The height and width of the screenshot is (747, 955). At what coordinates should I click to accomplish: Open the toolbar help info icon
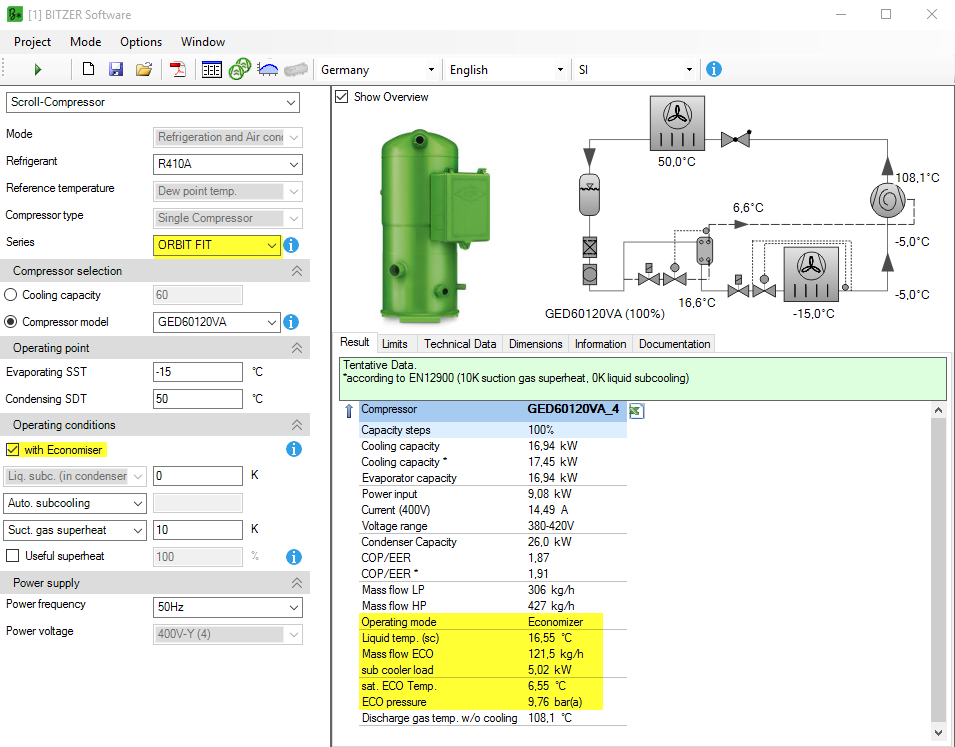click(x=713, y=70)
